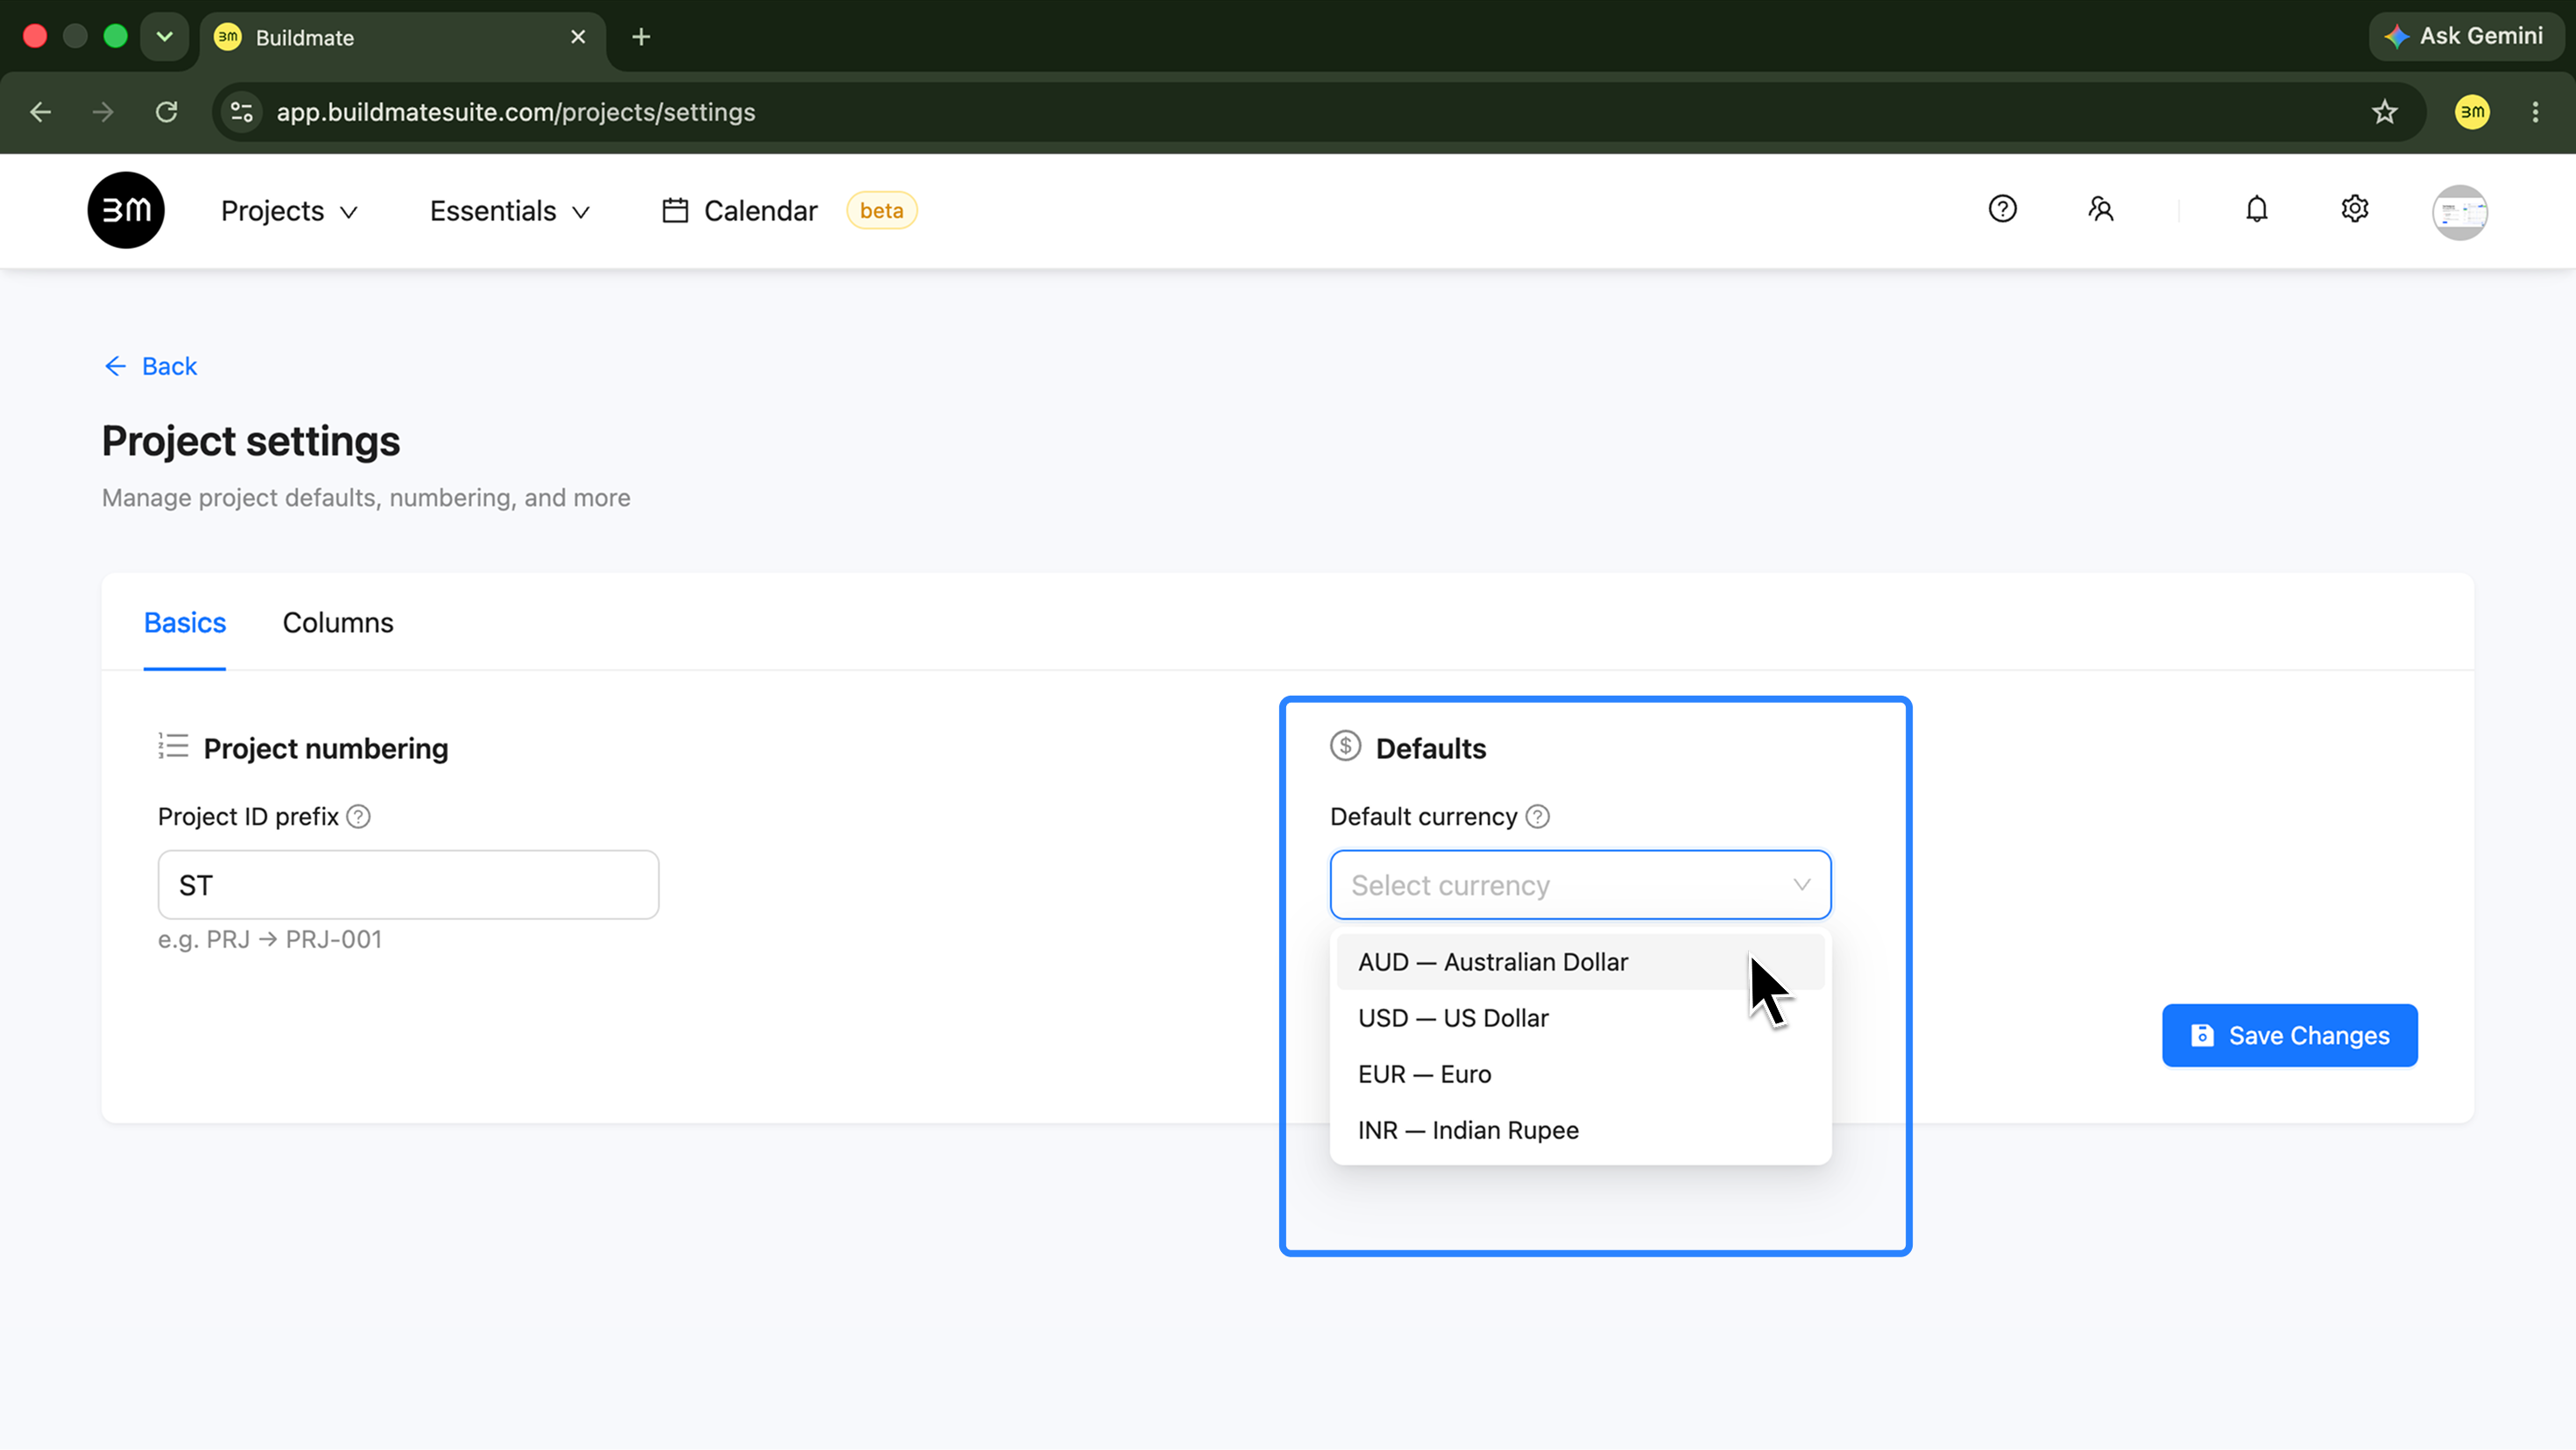Screen dimensions: 2576x1450
Task: Expand the Essentials menu
Action: point(510,211)
